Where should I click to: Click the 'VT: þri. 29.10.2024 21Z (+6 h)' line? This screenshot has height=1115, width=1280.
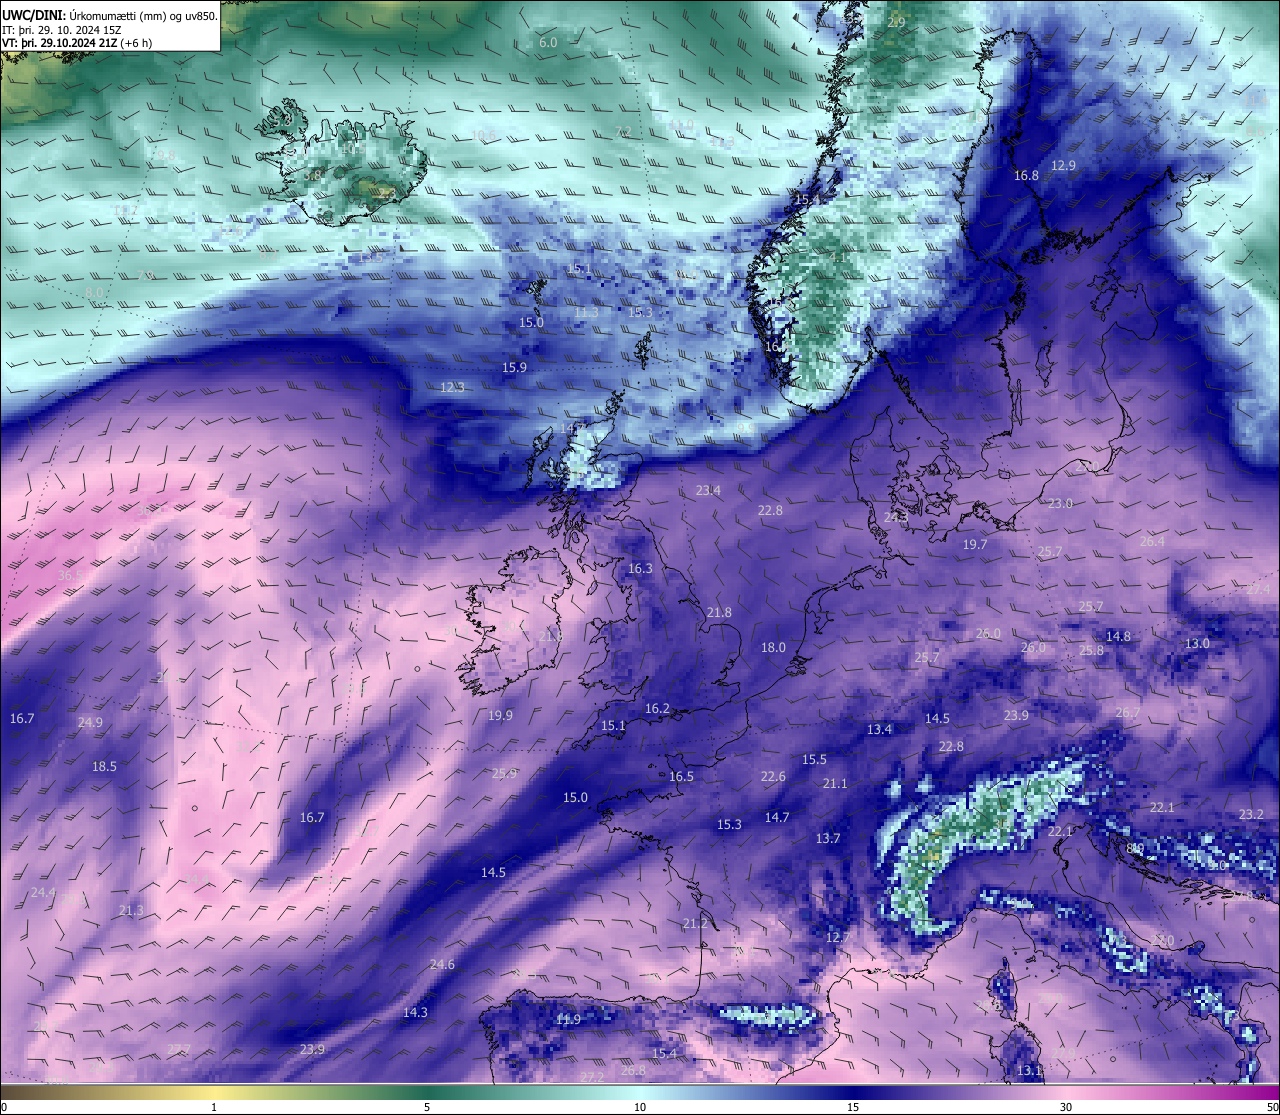(77, 43)
